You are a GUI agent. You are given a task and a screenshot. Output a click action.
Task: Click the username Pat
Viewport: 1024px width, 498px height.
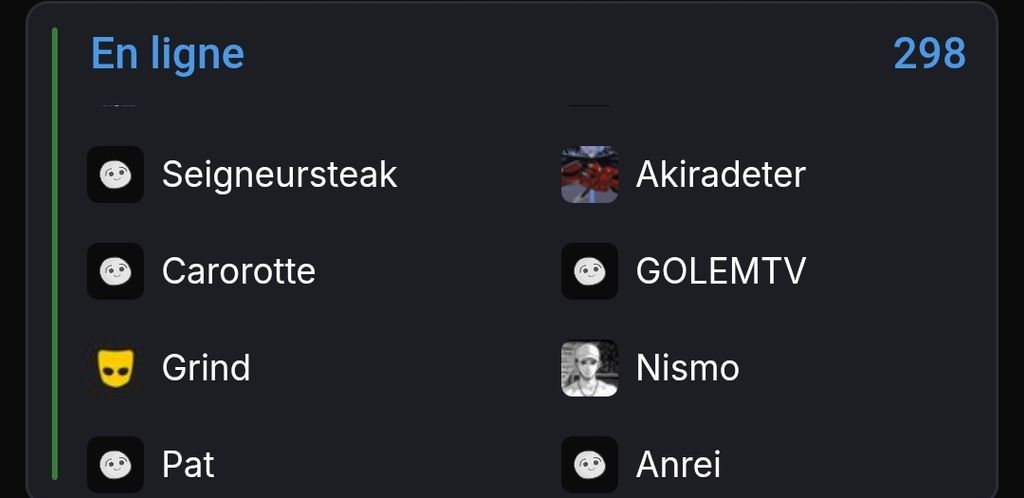pos(188,464)
